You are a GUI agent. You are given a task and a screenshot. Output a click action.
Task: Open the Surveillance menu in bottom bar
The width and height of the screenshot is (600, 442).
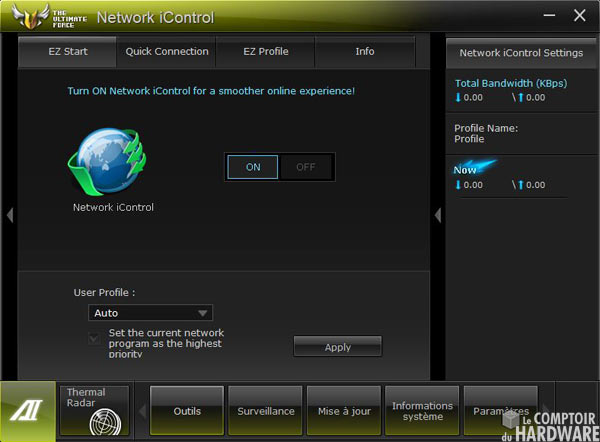tap(266, 411)
